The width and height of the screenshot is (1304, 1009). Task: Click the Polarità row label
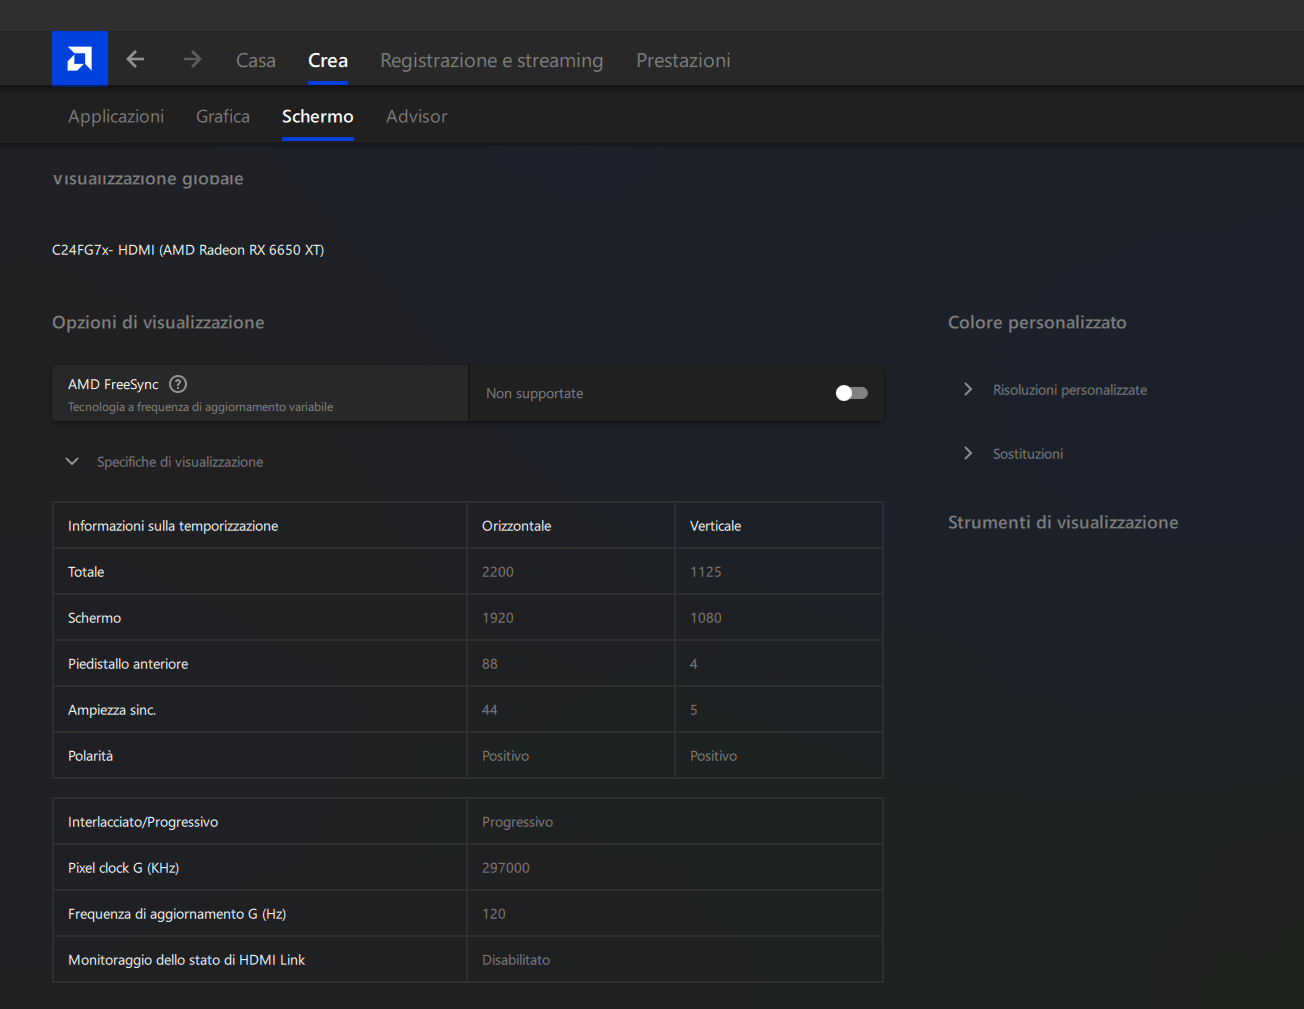click(90, 756)
